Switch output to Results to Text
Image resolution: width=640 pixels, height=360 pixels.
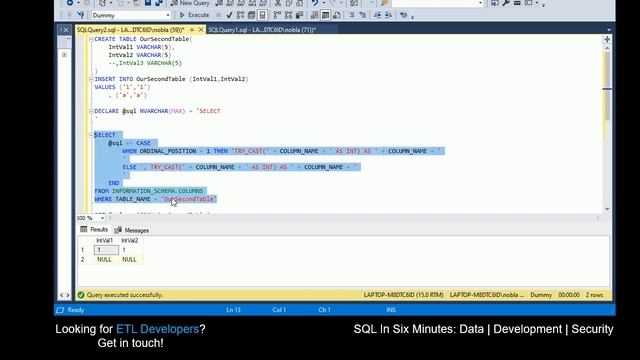tap(314, 15)
